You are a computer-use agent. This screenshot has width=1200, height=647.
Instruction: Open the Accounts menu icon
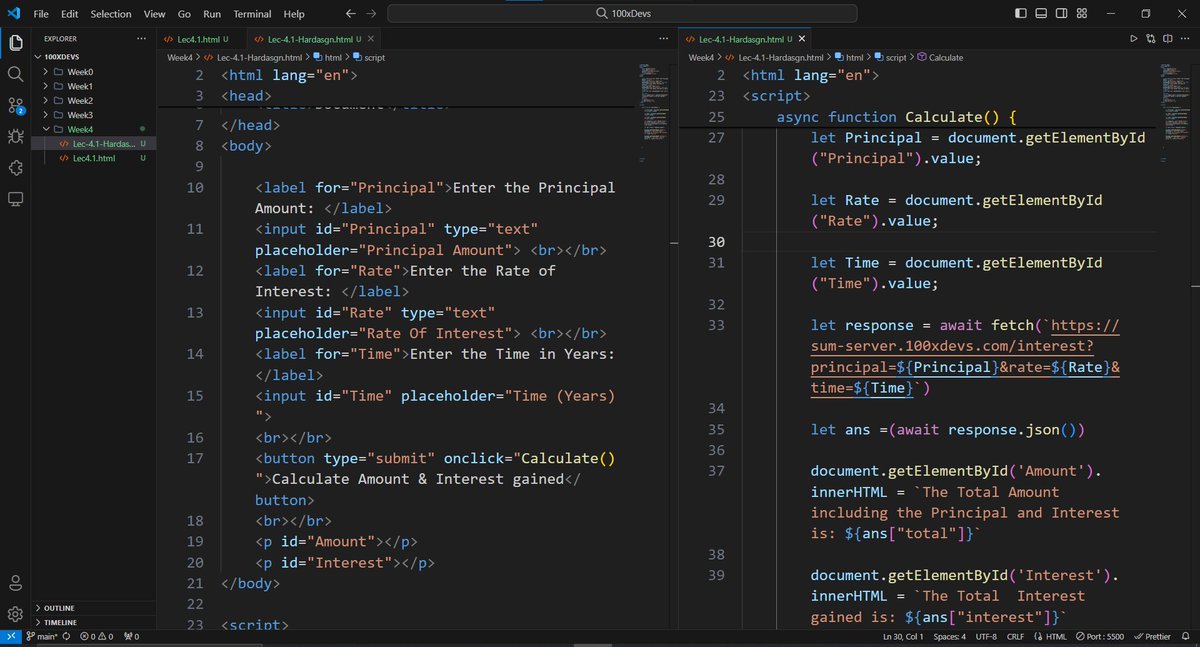pos(15,583)
